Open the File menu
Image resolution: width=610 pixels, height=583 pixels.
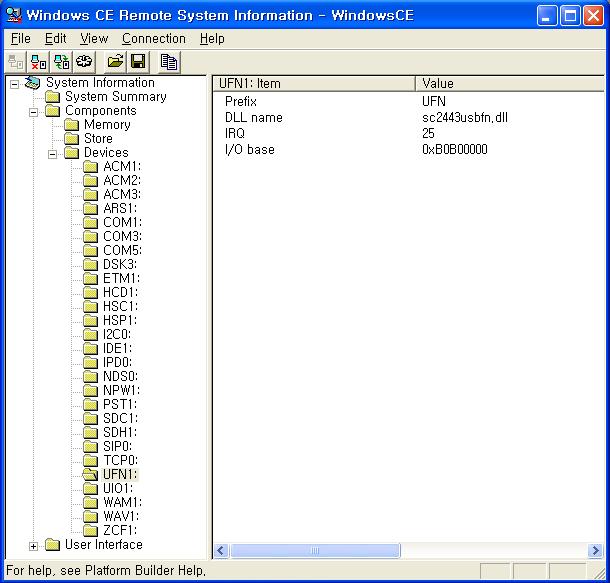(x=21, y=39)
